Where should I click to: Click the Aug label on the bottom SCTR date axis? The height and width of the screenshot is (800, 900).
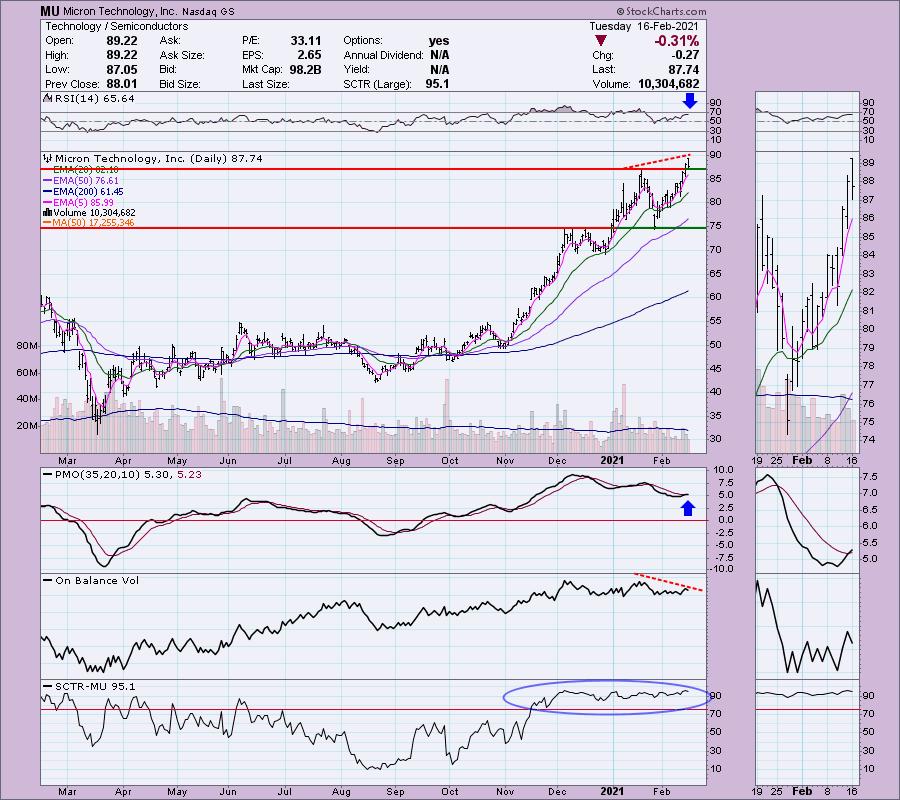[x=342, y=792]
